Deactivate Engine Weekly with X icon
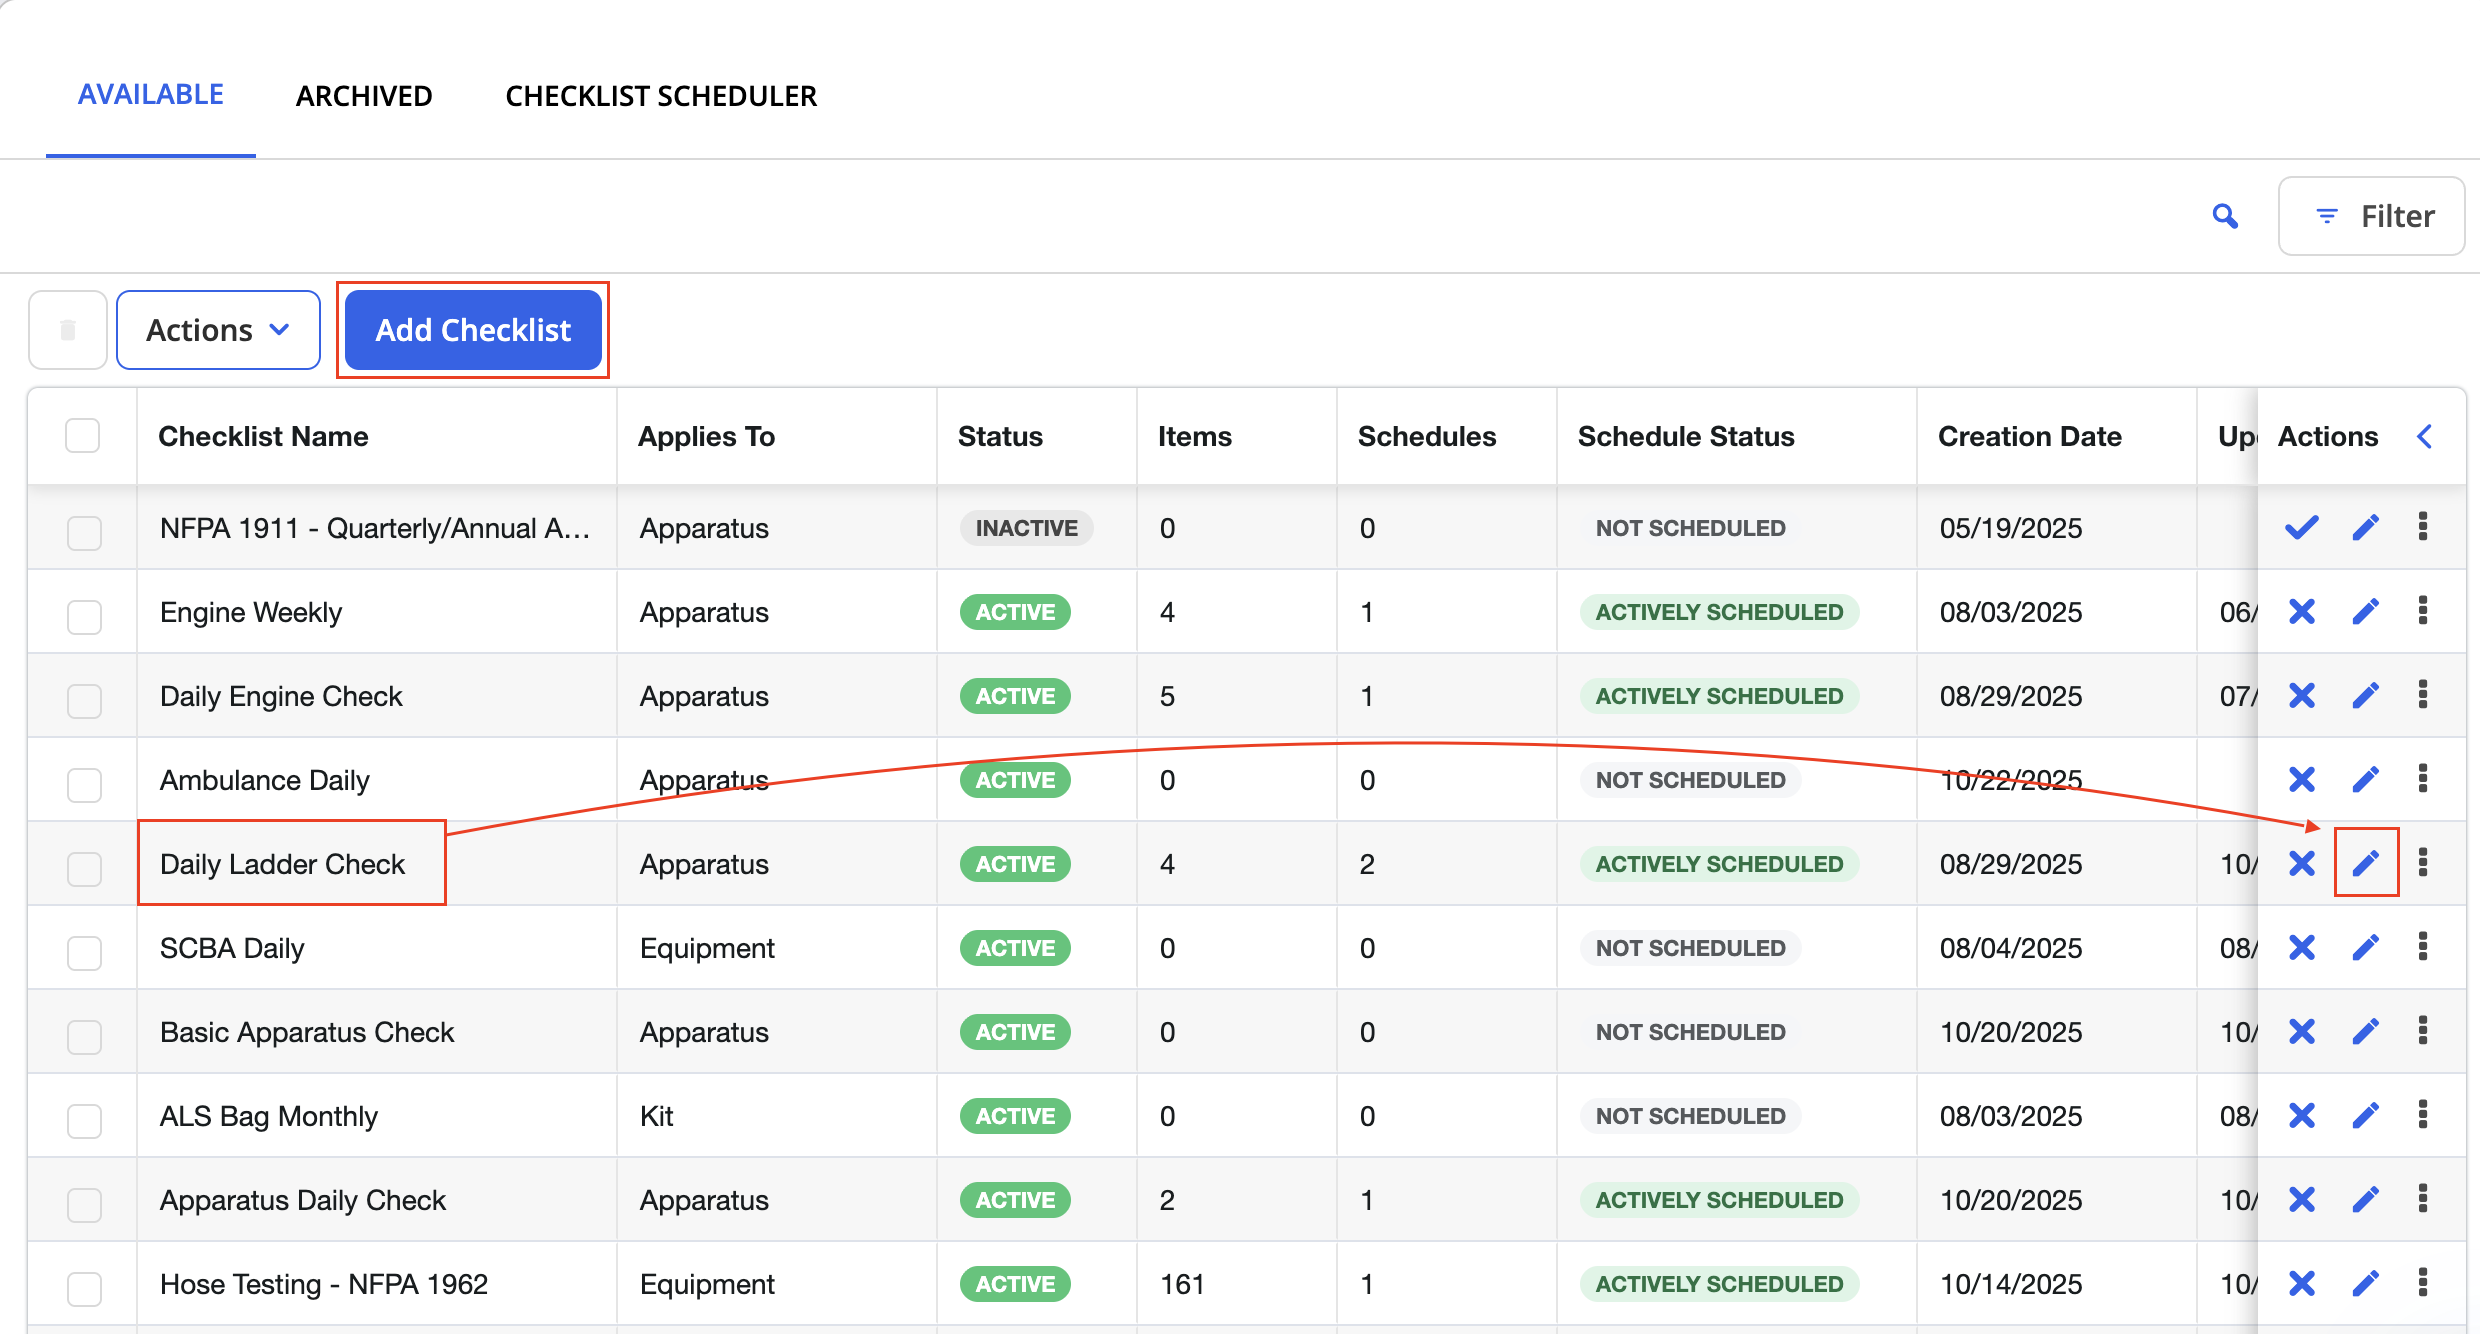This screenshot has width=2480, height=1334. point(2302,611)
